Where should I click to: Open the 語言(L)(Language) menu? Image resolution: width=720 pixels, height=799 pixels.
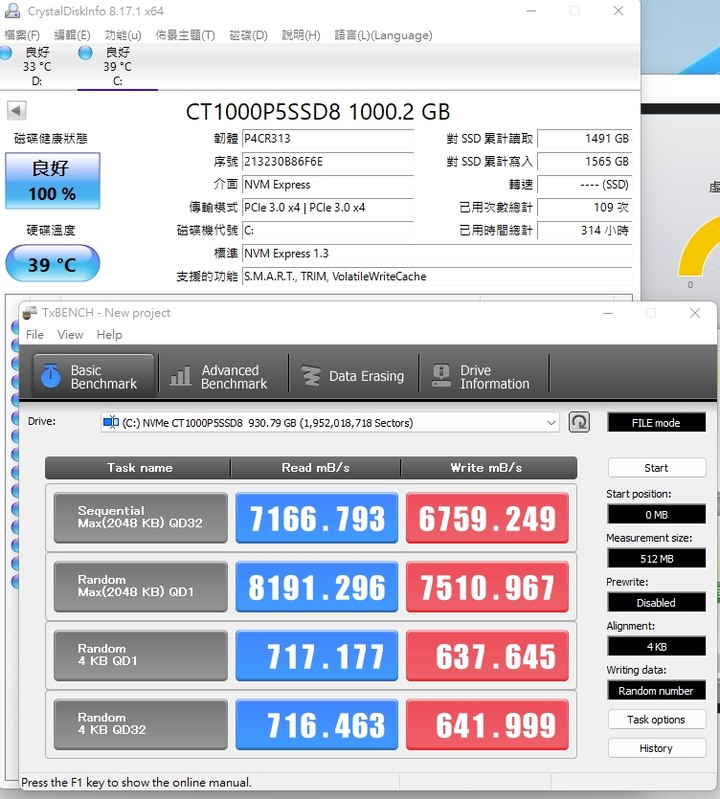(x=383, y=35)
